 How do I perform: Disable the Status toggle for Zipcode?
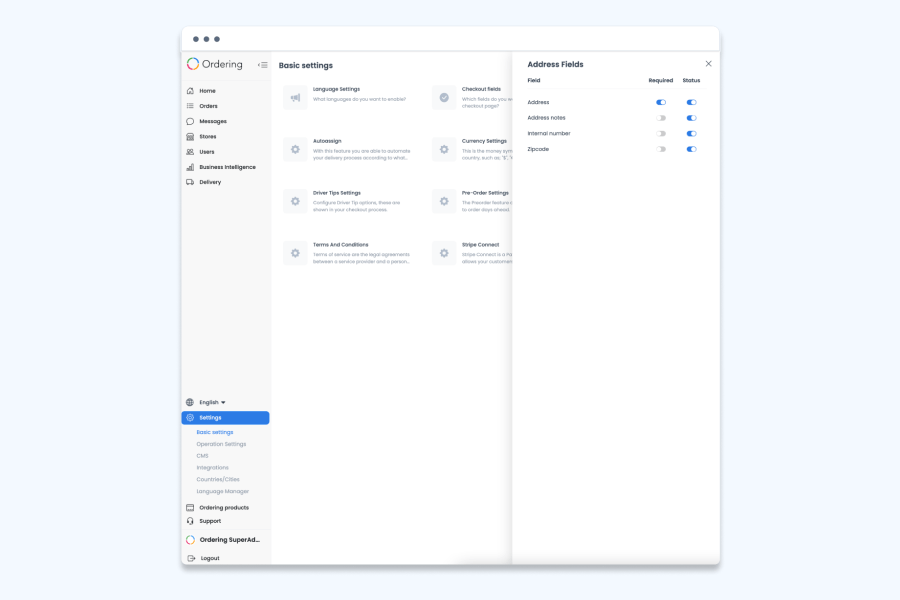(691, 149)
